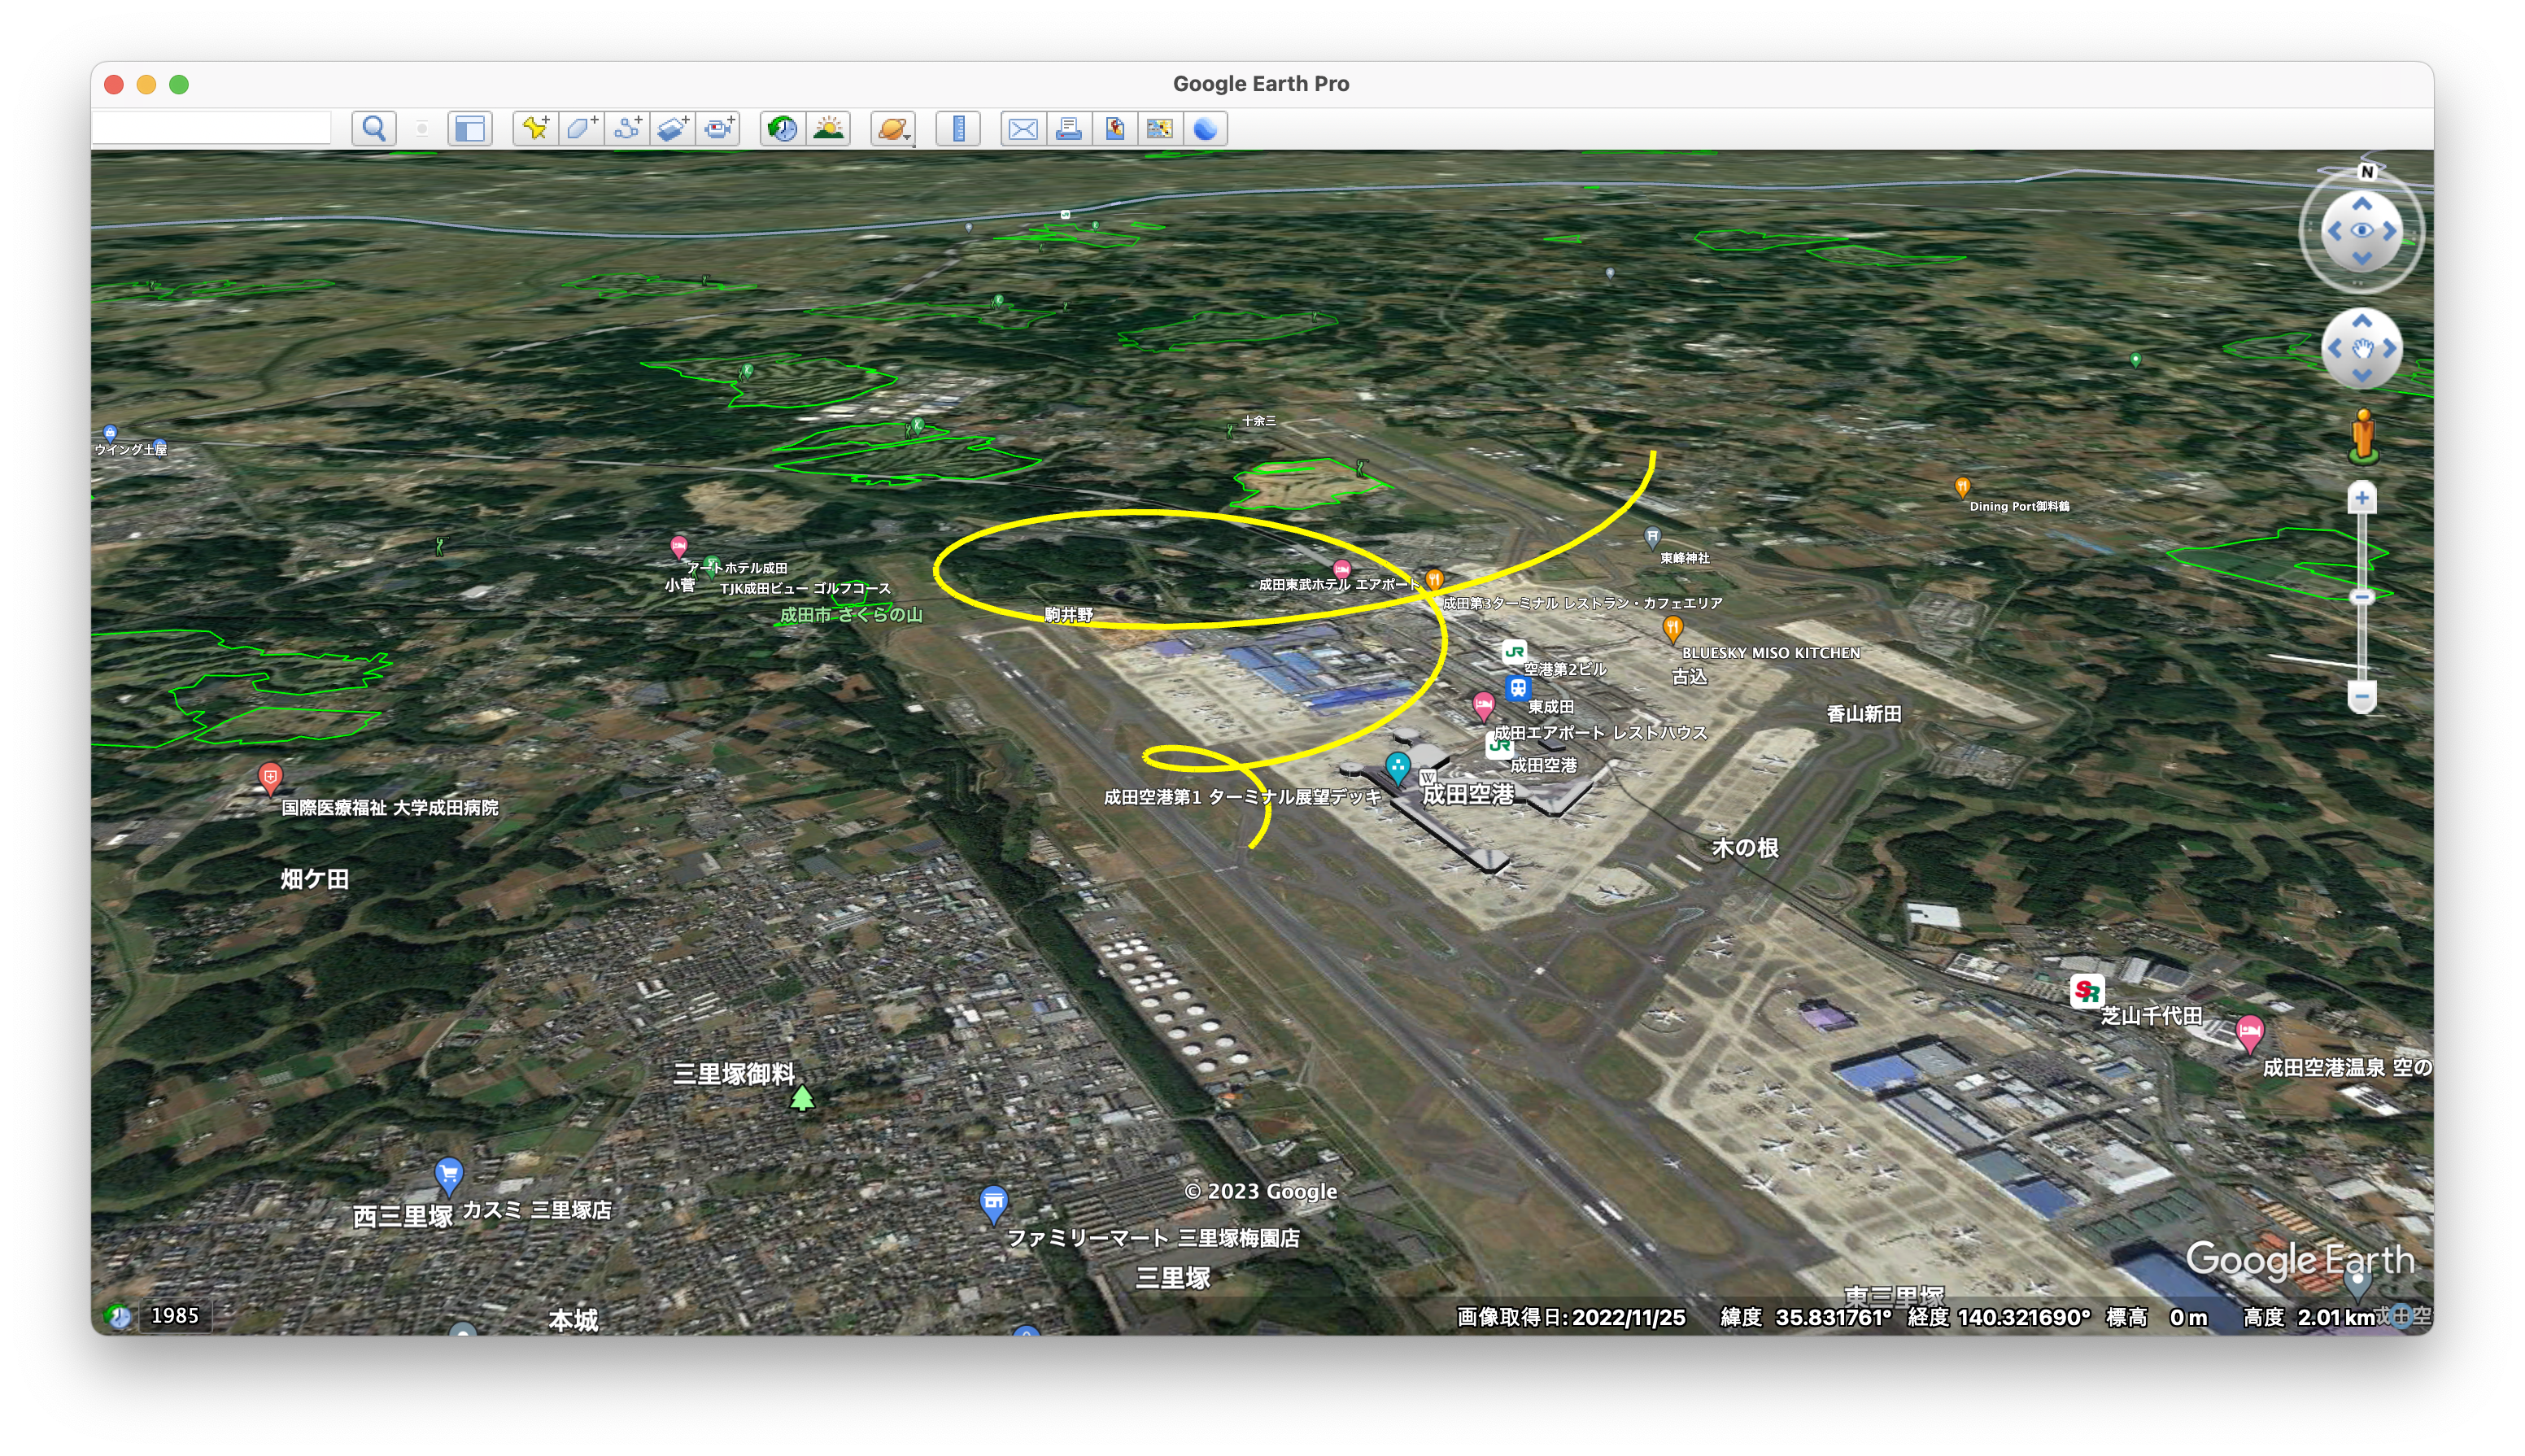Click the Print icon in the toolbar
The width and height of the screenshot is (2525, 1456).
[1068, 129]
